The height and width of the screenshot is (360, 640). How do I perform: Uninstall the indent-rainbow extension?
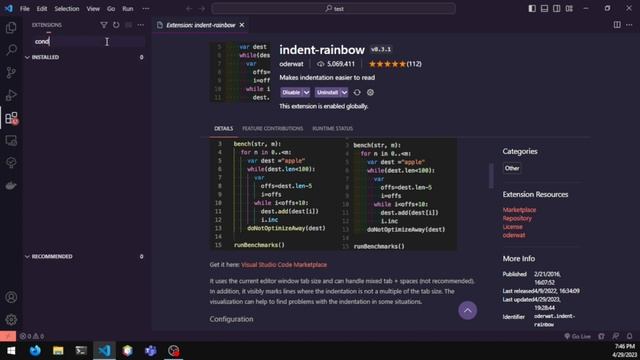(x=327, y=93)
